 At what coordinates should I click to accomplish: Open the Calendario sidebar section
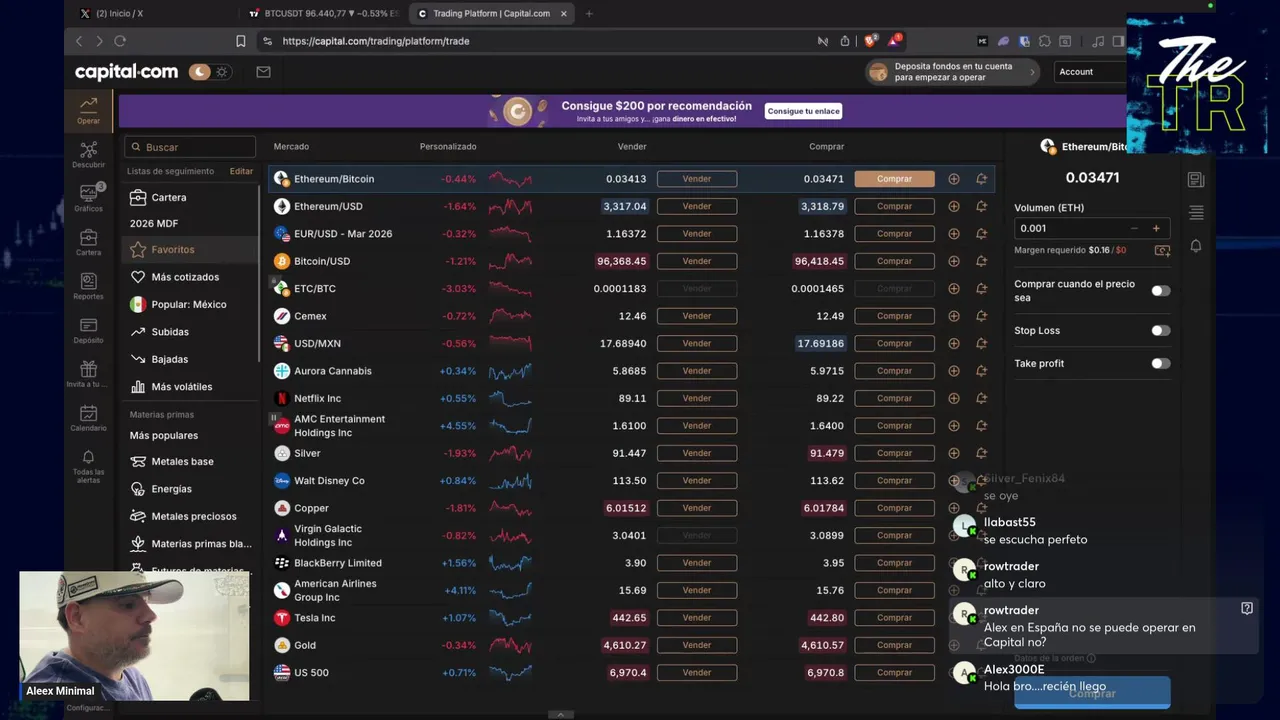[x=88, y=418]
